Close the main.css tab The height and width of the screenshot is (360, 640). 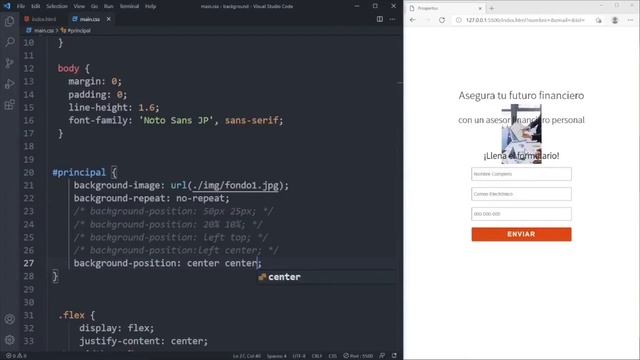click(109, 19)
